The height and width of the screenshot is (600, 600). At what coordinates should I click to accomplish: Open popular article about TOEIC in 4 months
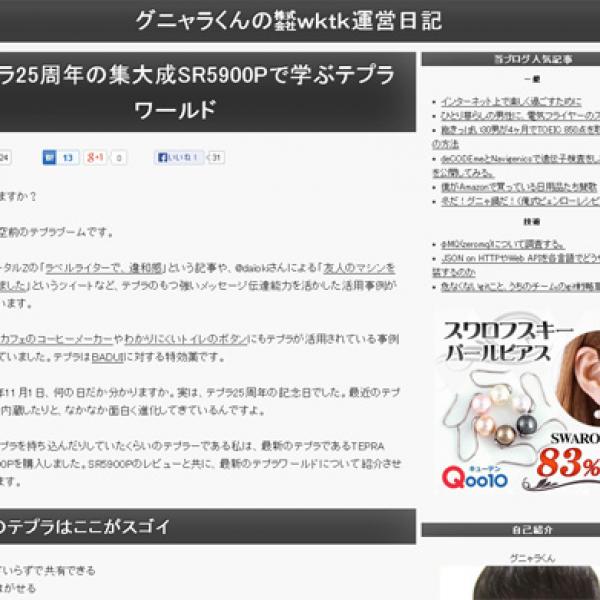[520, 130]
